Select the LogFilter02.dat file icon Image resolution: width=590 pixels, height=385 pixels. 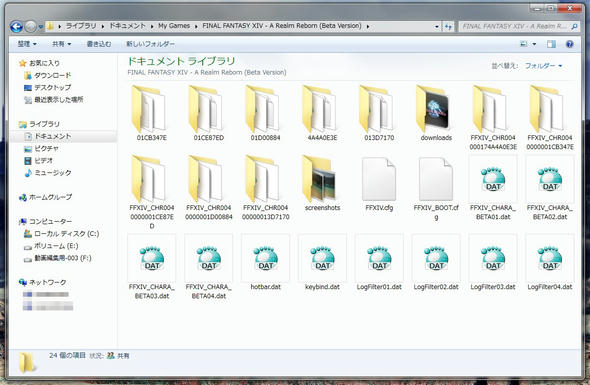click(436, 258)
